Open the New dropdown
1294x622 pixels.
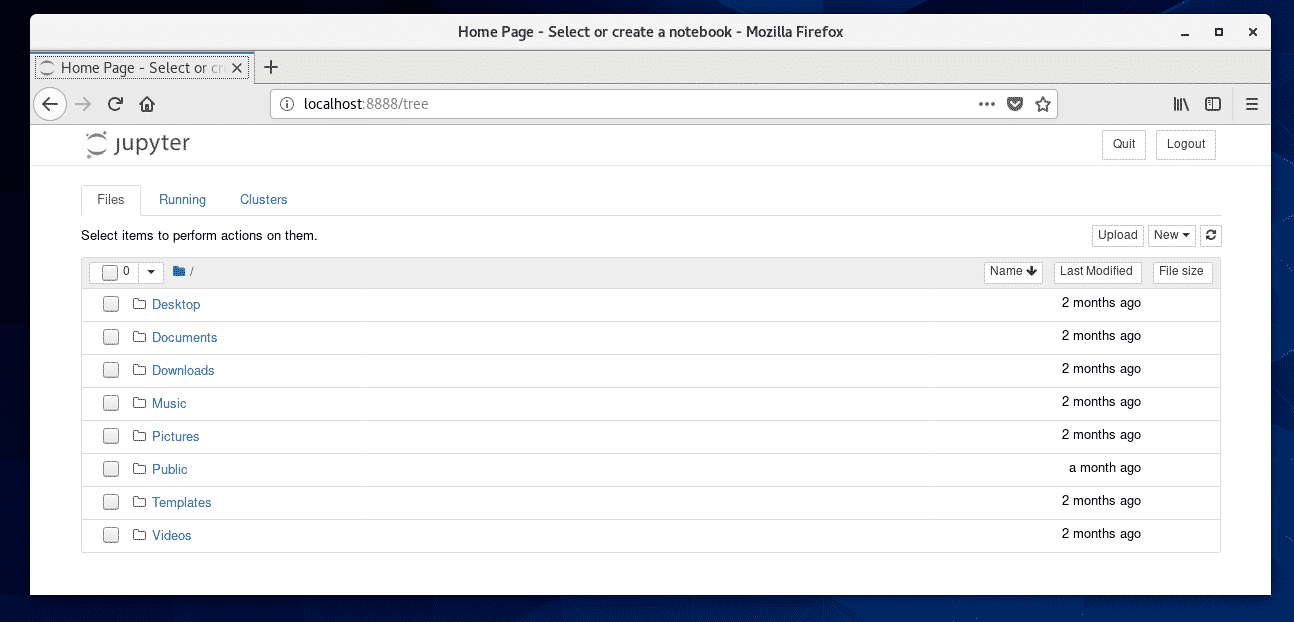[x=1171, y=235]
